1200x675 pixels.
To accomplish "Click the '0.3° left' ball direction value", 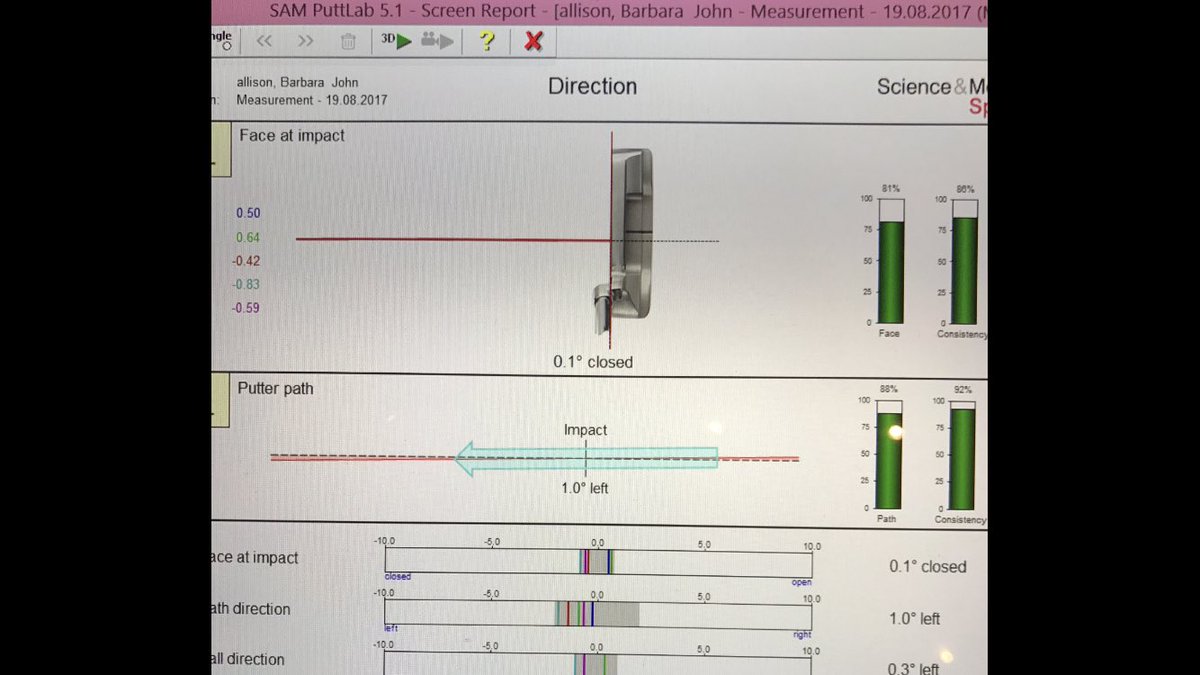I will pyautogui.click(x=915, y=669).
